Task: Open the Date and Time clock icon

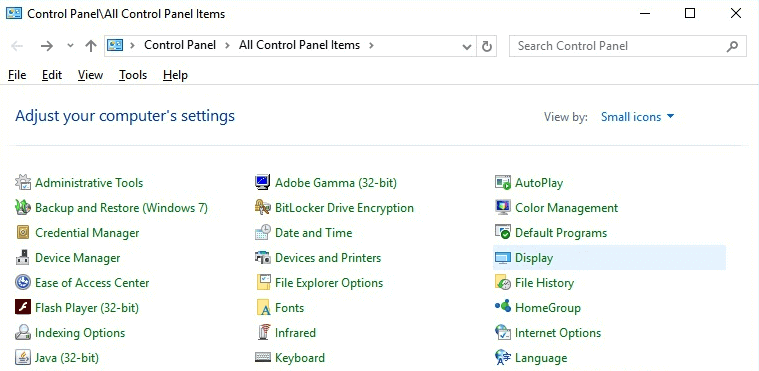Action: coord(262,233)
